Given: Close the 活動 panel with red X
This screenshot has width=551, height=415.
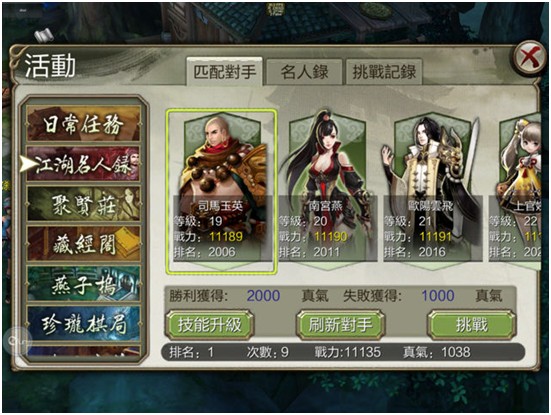Looking at the screenshot, I should click(x=530, y=58).
